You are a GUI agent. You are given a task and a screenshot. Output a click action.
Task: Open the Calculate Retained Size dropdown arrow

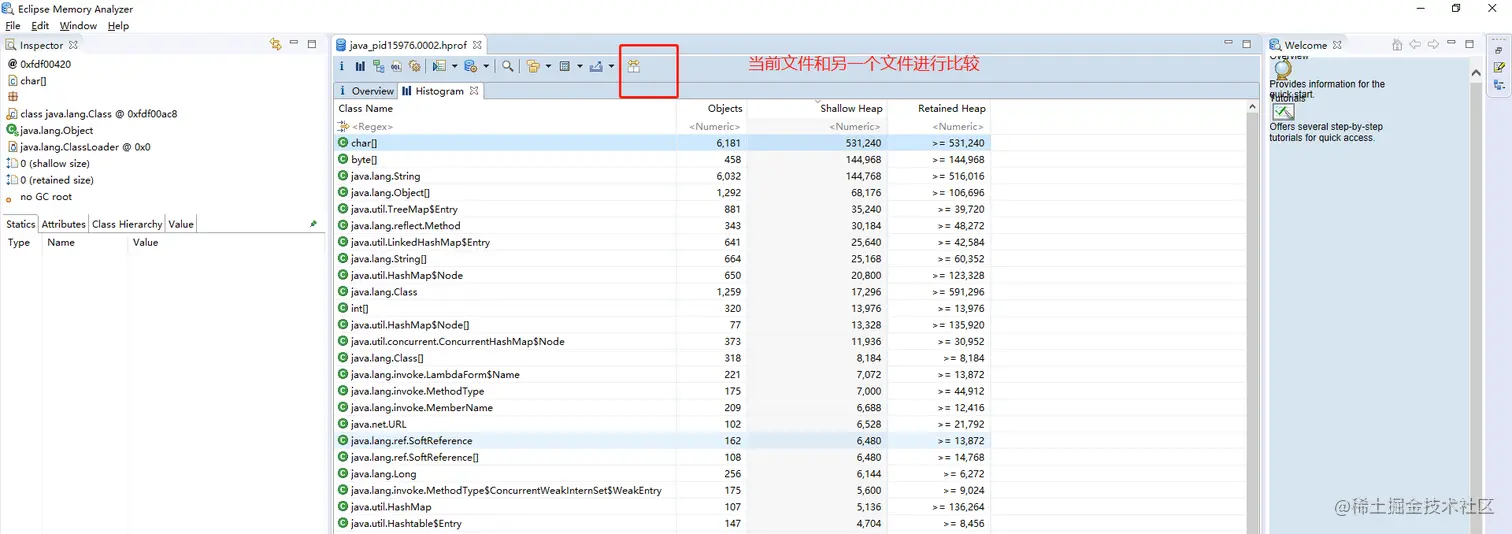(x=580, y=66)
